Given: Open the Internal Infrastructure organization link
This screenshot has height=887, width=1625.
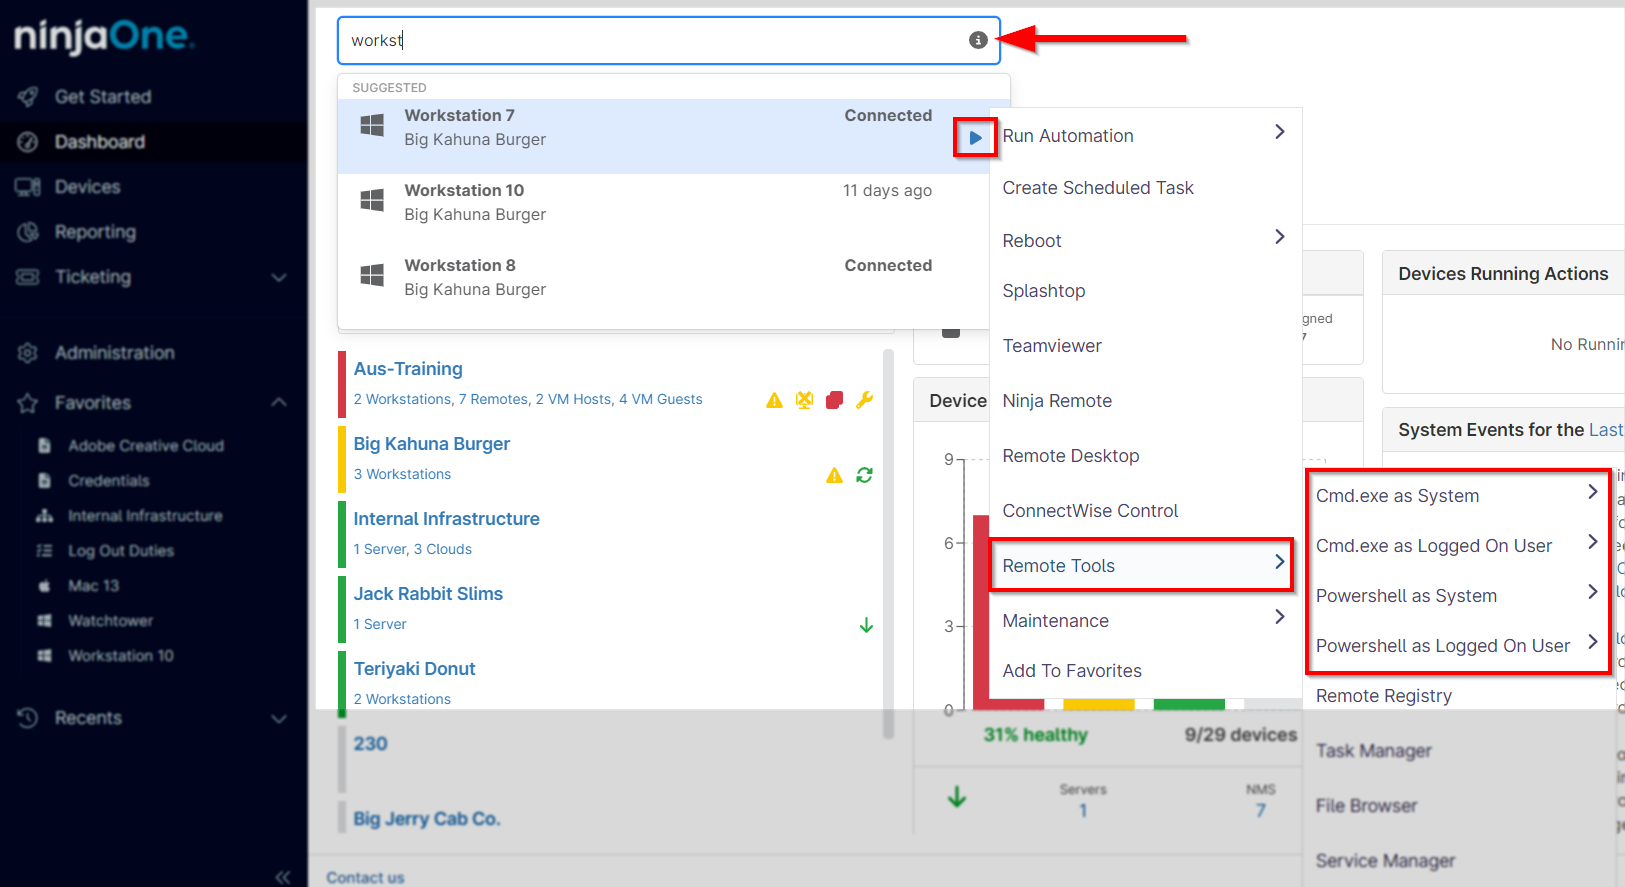Looking at the screenshot, I should tap(446, 519).
